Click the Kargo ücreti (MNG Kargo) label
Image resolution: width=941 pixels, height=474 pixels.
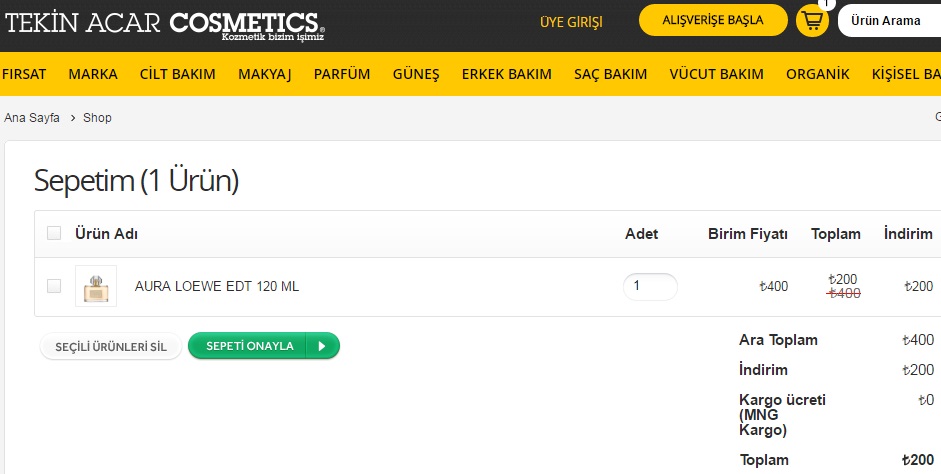(x=783, y=415)
